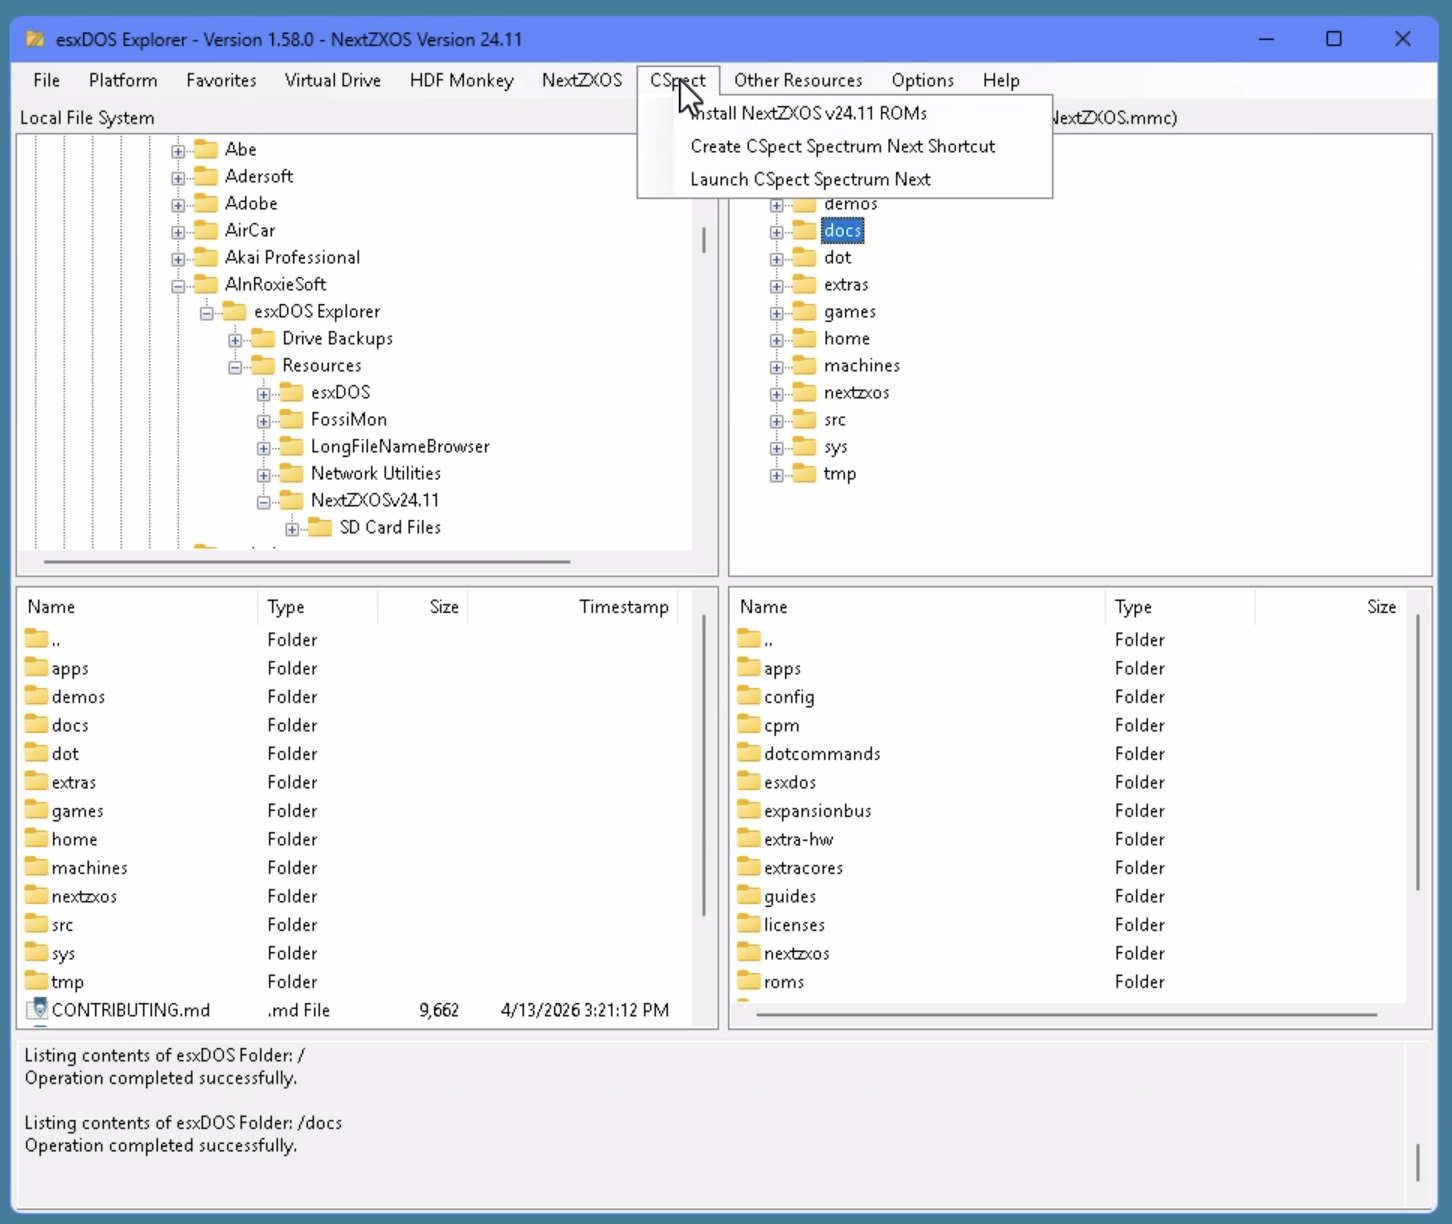Expand the src node in esxDOS tree
1452x1224 pixels.
[x=777, y=421]
